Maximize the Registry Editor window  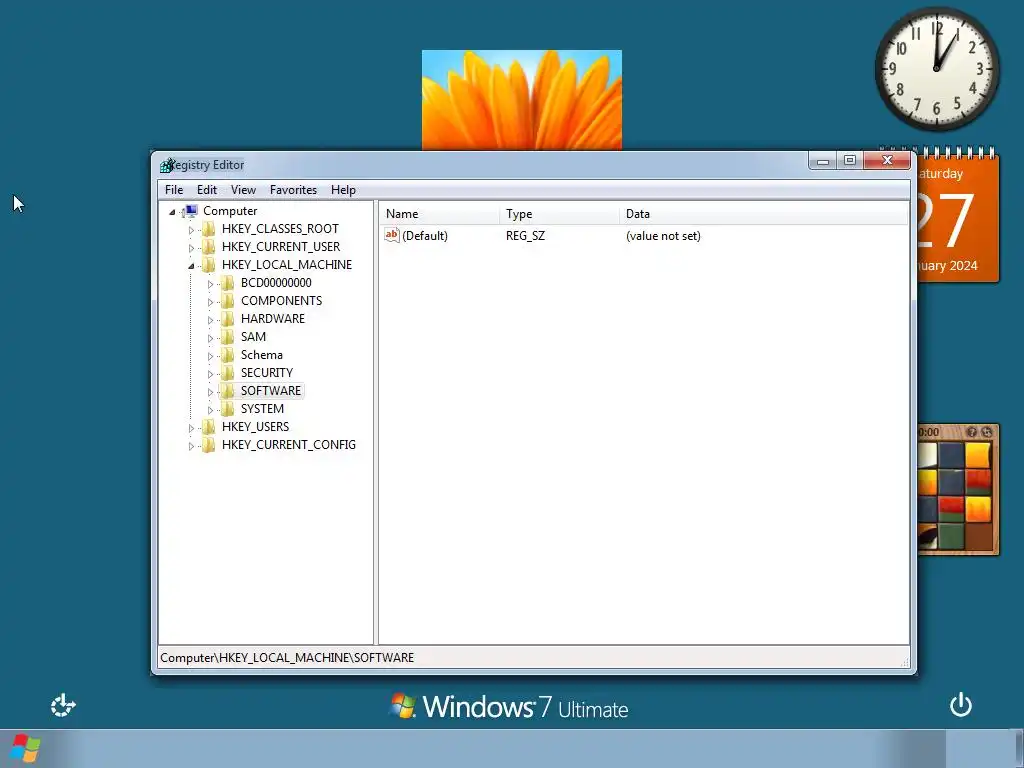[850, 161]
